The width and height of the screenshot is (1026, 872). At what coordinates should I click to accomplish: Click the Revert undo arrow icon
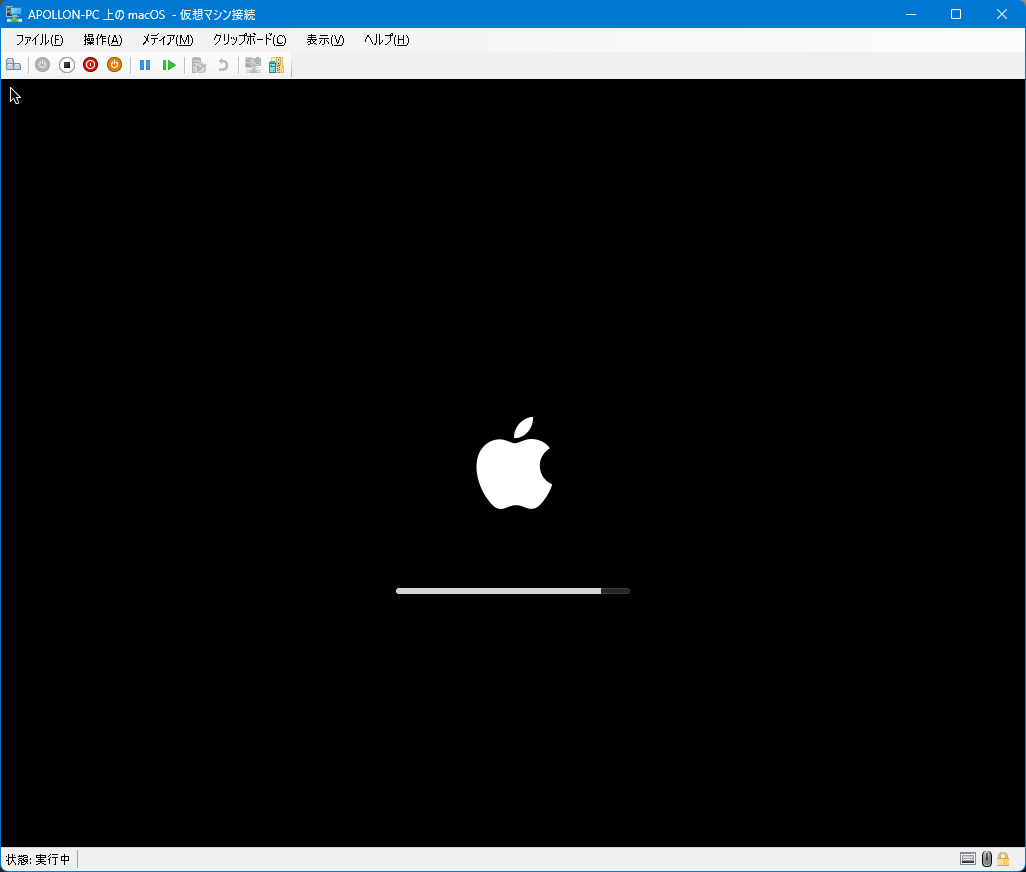(x=223, y=65)
